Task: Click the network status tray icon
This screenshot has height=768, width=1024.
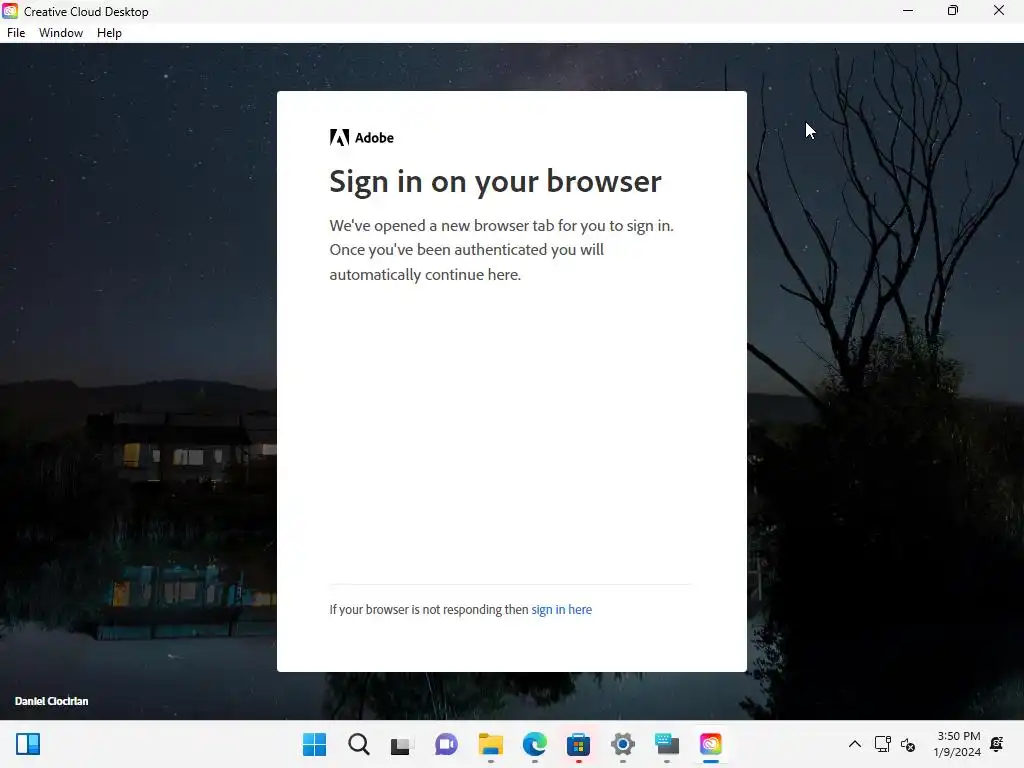Action: pyautogui.click(x=882, y=744)
